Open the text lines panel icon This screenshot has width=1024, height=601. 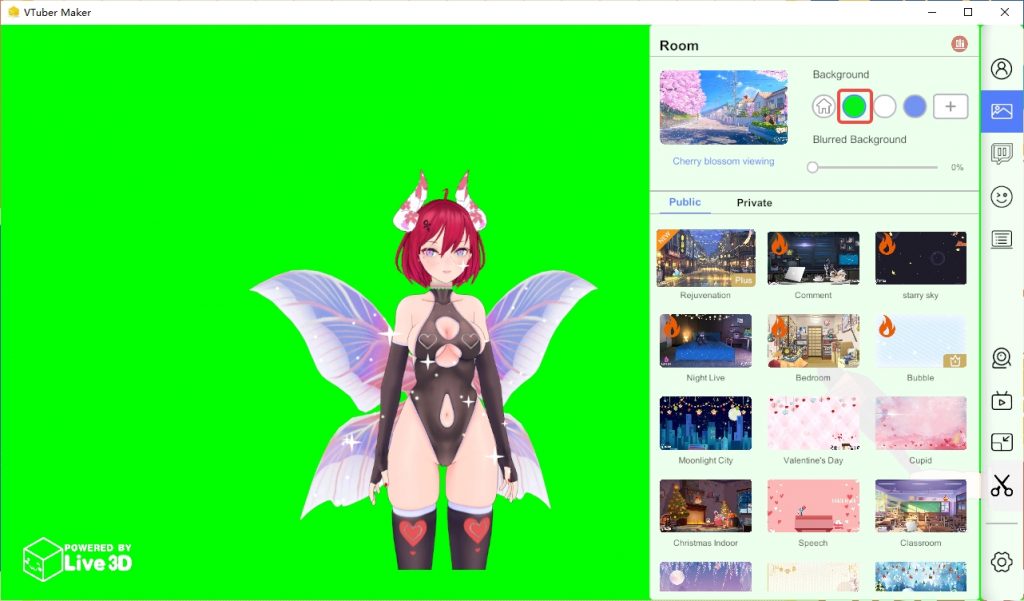pyautogui.click(x=1001, y=238)
